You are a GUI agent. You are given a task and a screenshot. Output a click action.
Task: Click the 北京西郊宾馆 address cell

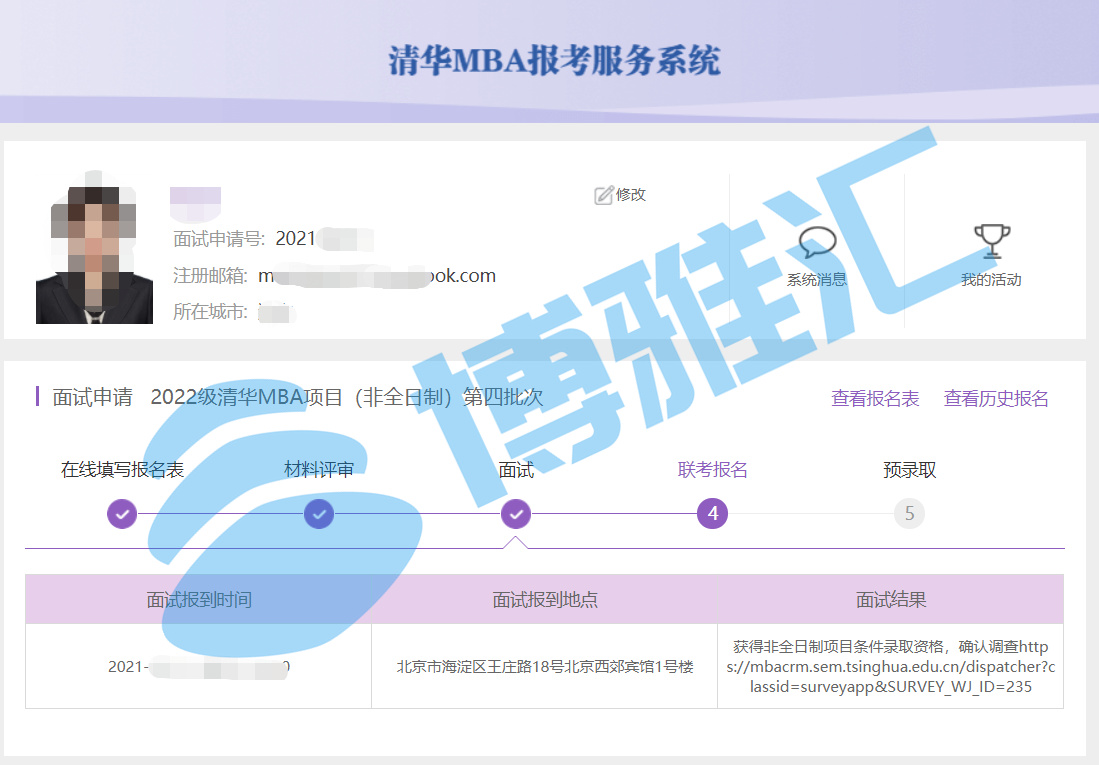click(x=545, y=667)
